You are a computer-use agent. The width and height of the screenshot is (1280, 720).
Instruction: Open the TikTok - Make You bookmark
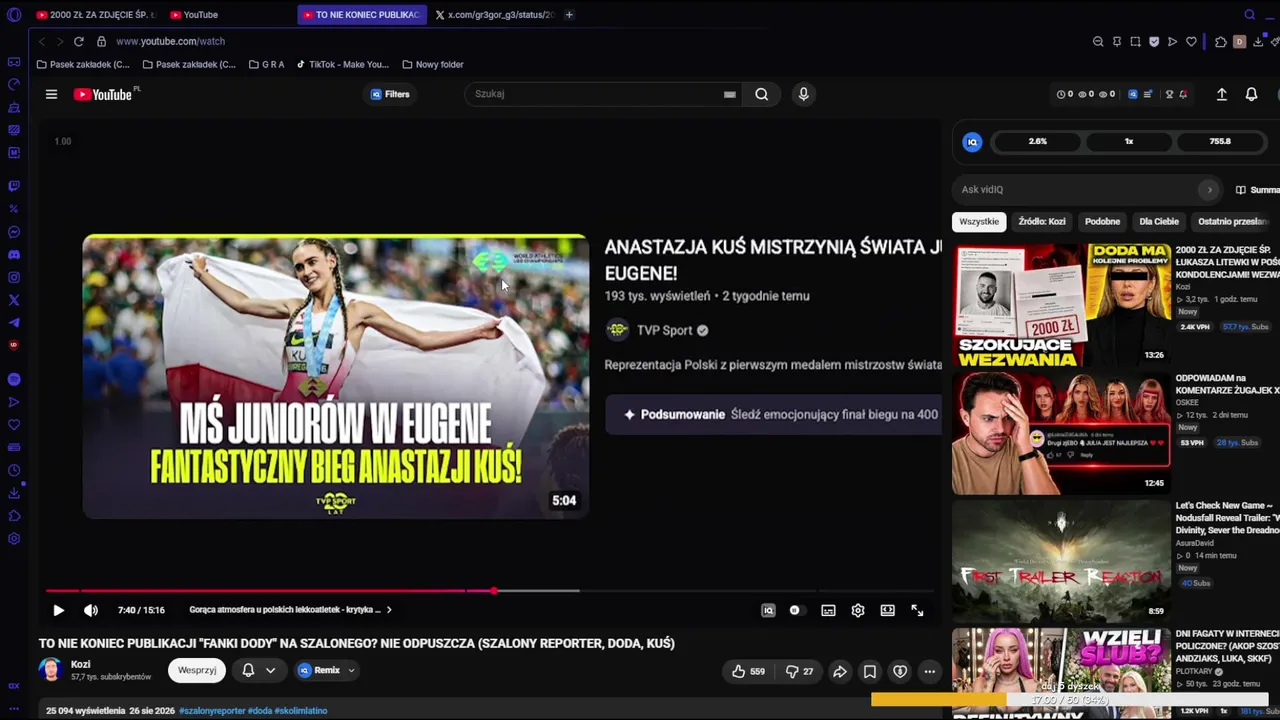342,65
